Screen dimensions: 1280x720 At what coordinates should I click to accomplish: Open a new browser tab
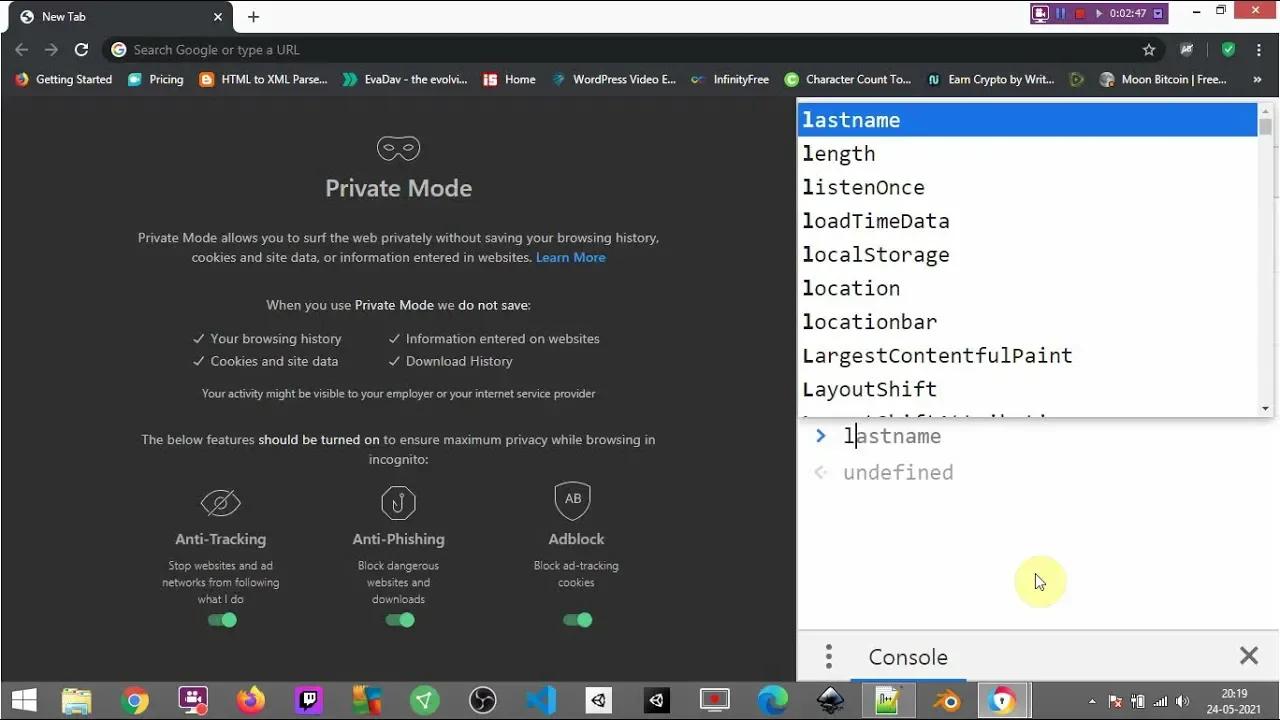[253, 17]
